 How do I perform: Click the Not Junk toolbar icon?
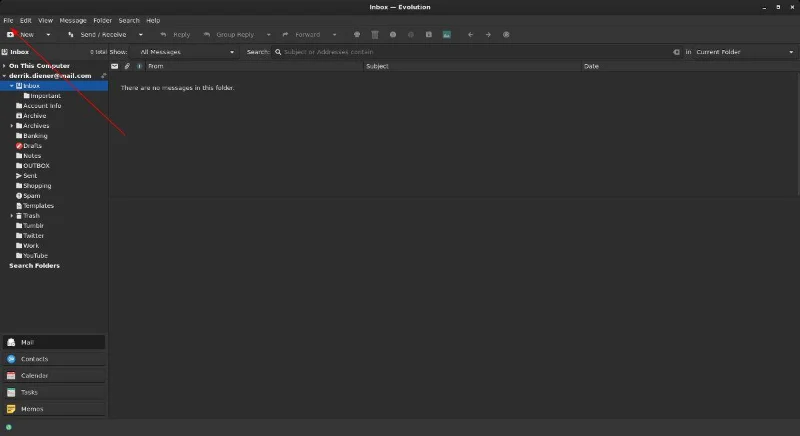411,35
